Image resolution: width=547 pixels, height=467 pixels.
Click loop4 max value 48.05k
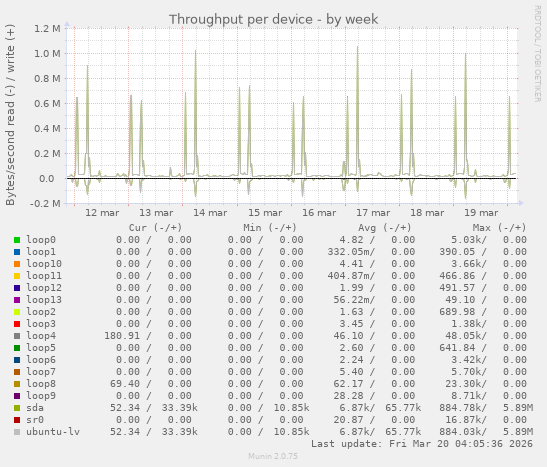464,336
